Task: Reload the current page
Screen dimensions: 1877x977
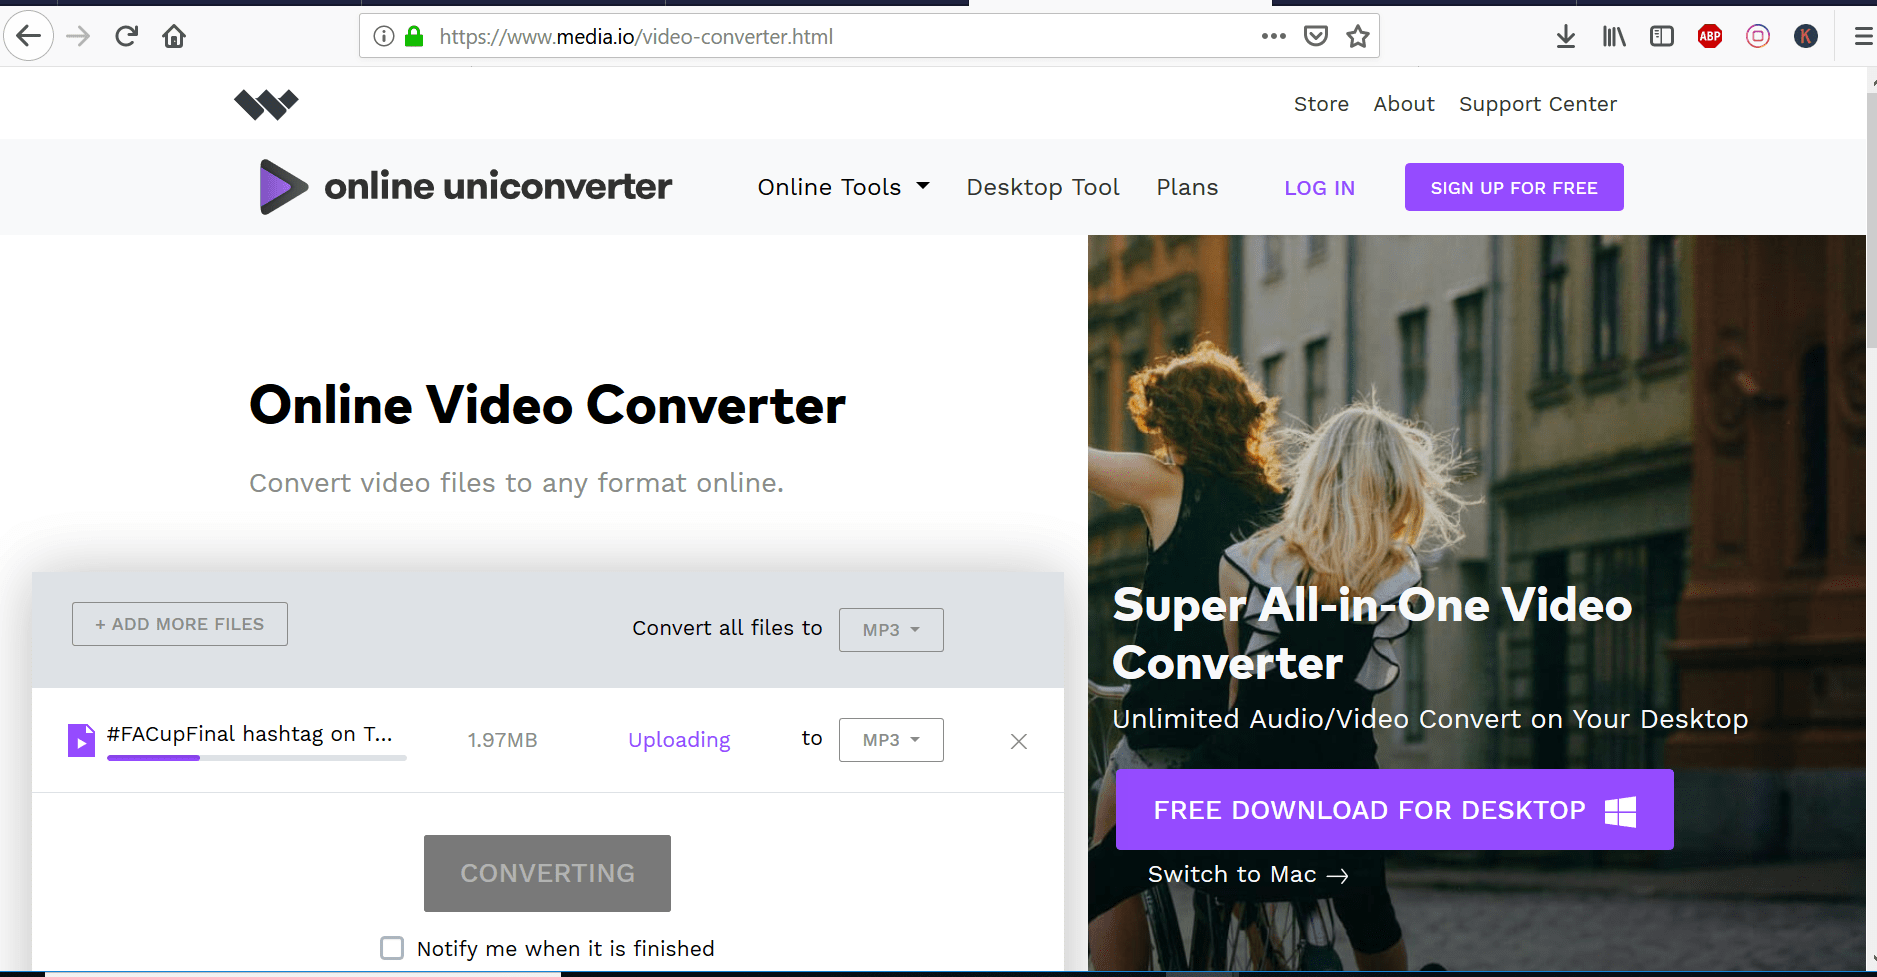Action: 126,35
